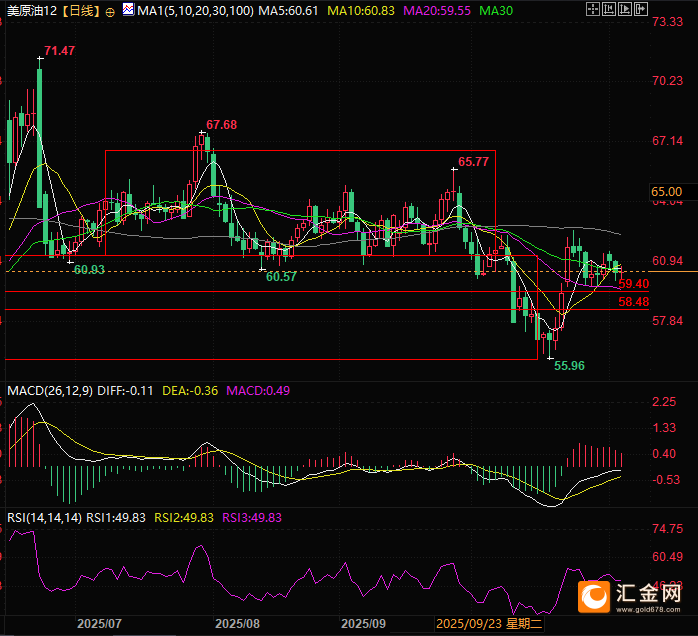Click the 71.47 high price label
The image size is (698, 636).
(59, 50)
